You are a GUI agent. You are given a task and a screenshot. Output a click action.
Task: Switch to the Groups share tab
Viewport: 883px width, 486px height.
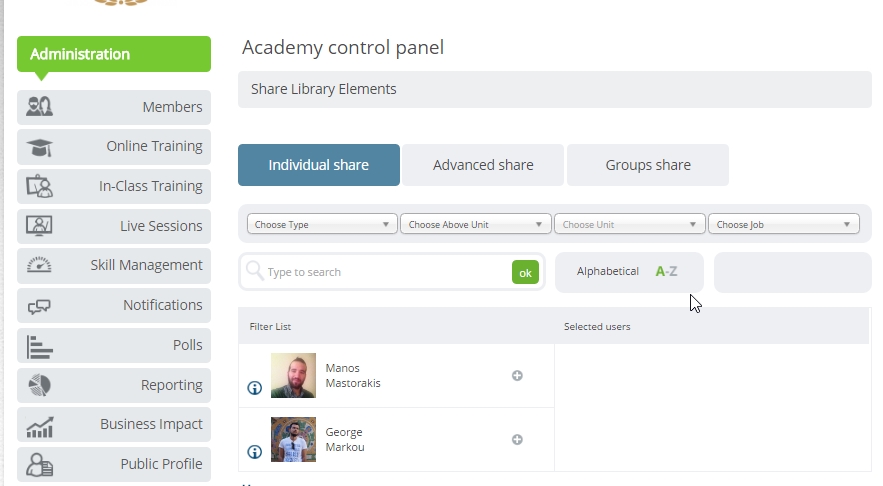648,165
